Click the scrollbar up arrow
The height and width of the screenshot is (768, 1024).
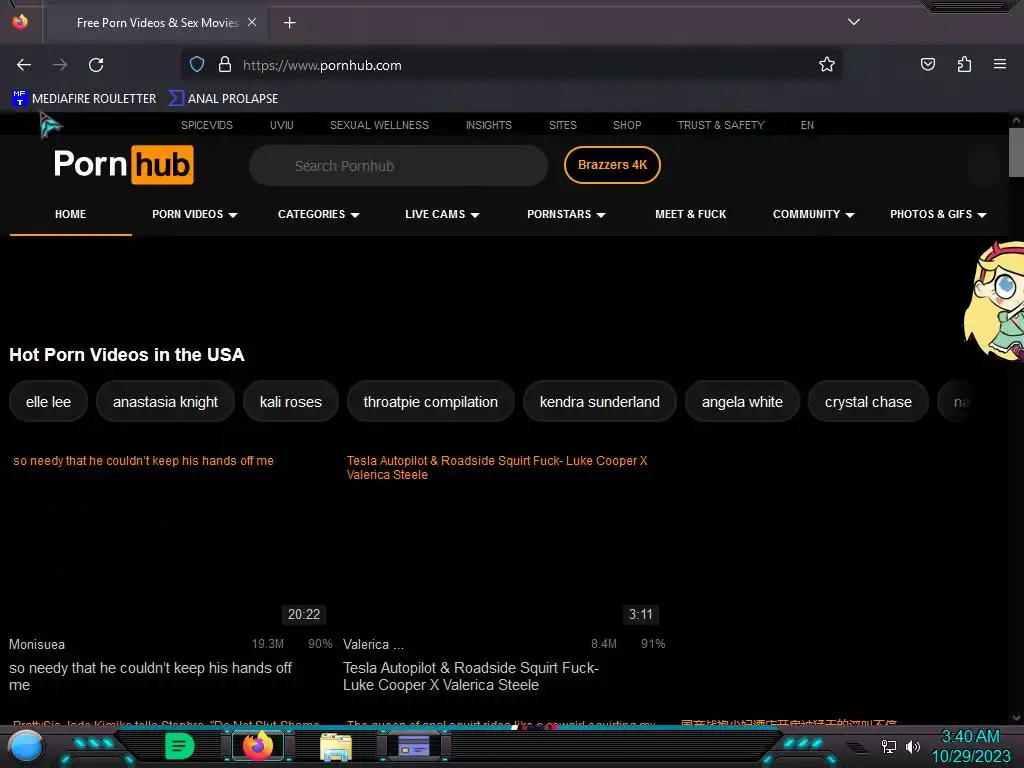pyautogui.click(x=1016, y=120)
